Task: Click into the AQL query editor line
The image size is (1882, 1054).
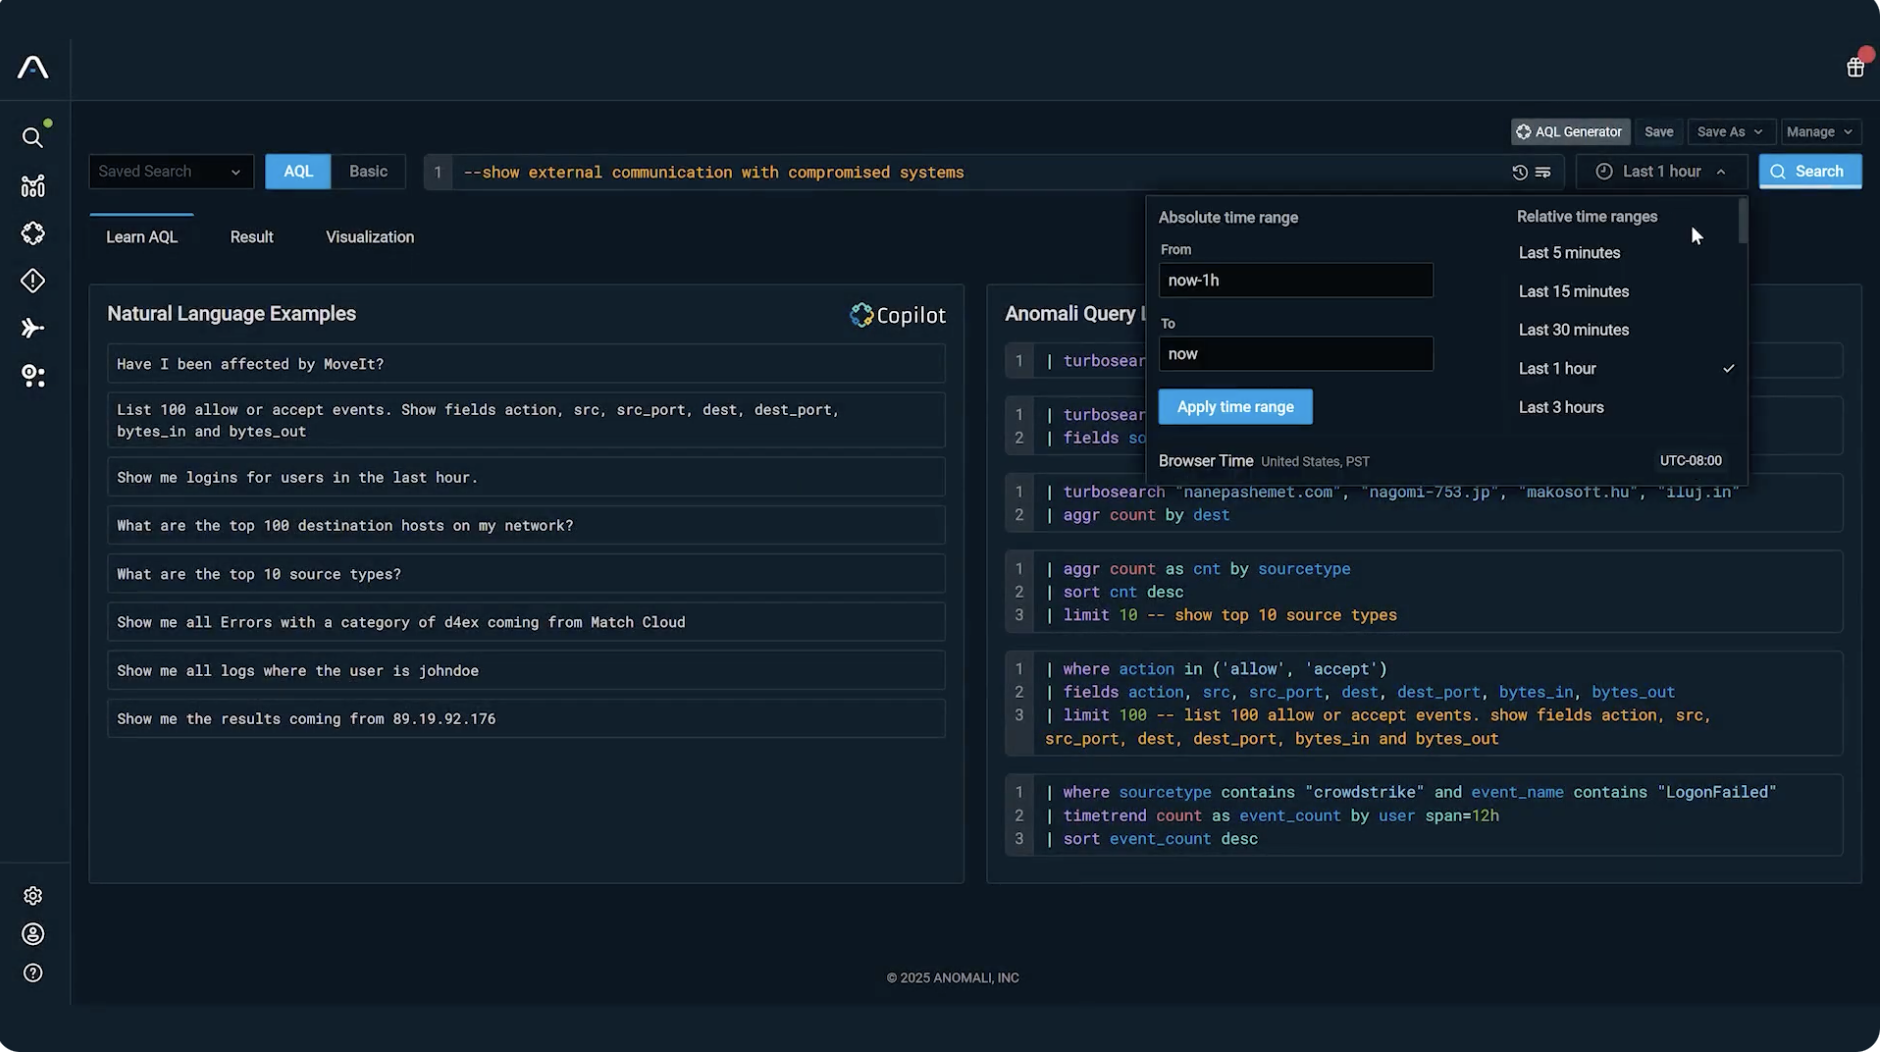Action: click(x=980, y=172)
